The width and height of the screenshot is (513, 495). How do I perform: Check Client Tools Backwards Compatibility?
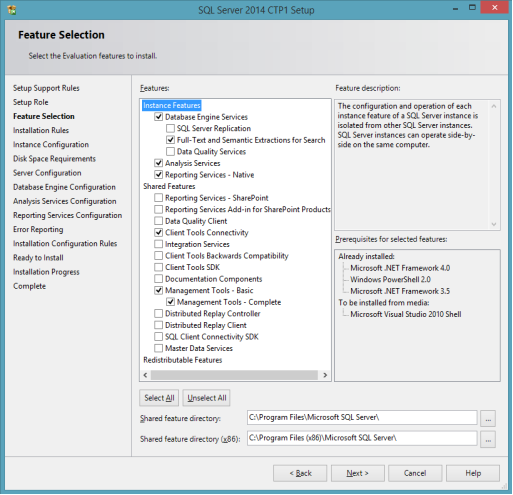coord(159,256)
